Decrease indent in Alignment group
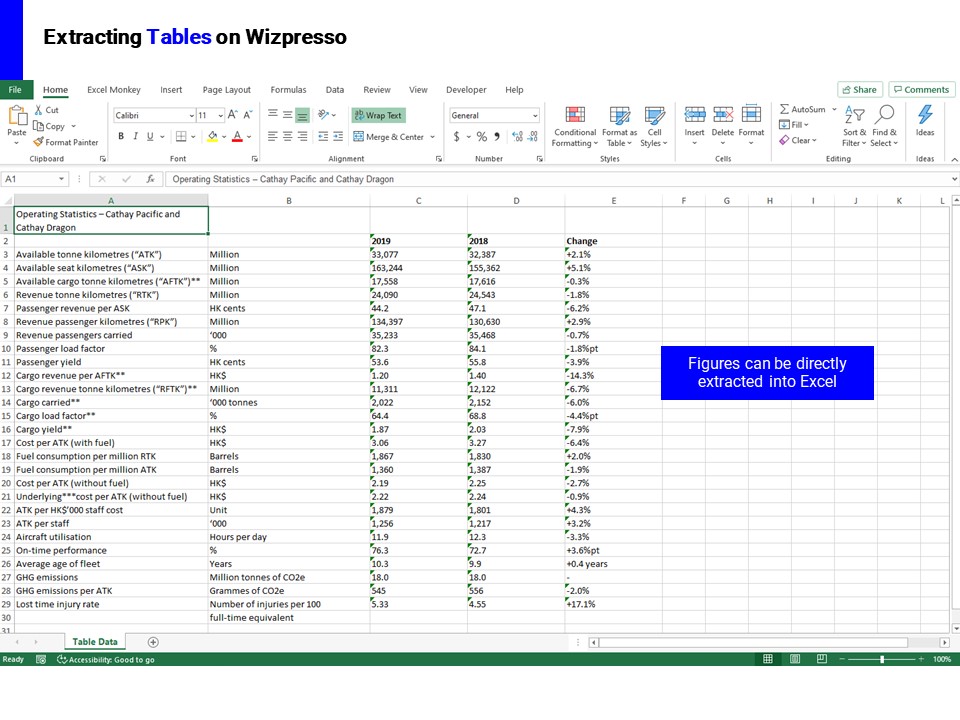The height and width of the screenshot is (720, 960). (x=323, y=137)
